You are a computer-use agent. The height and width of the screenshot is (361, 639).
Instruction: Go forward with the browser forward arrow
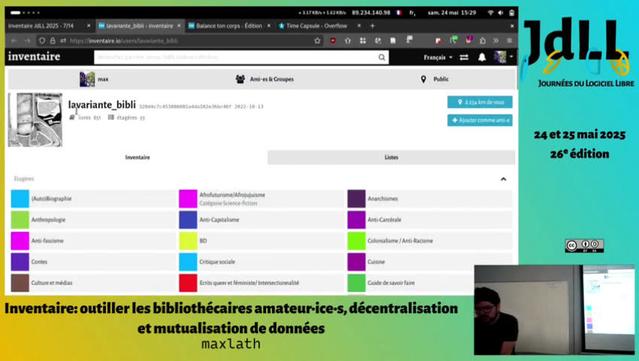[27, 41]
